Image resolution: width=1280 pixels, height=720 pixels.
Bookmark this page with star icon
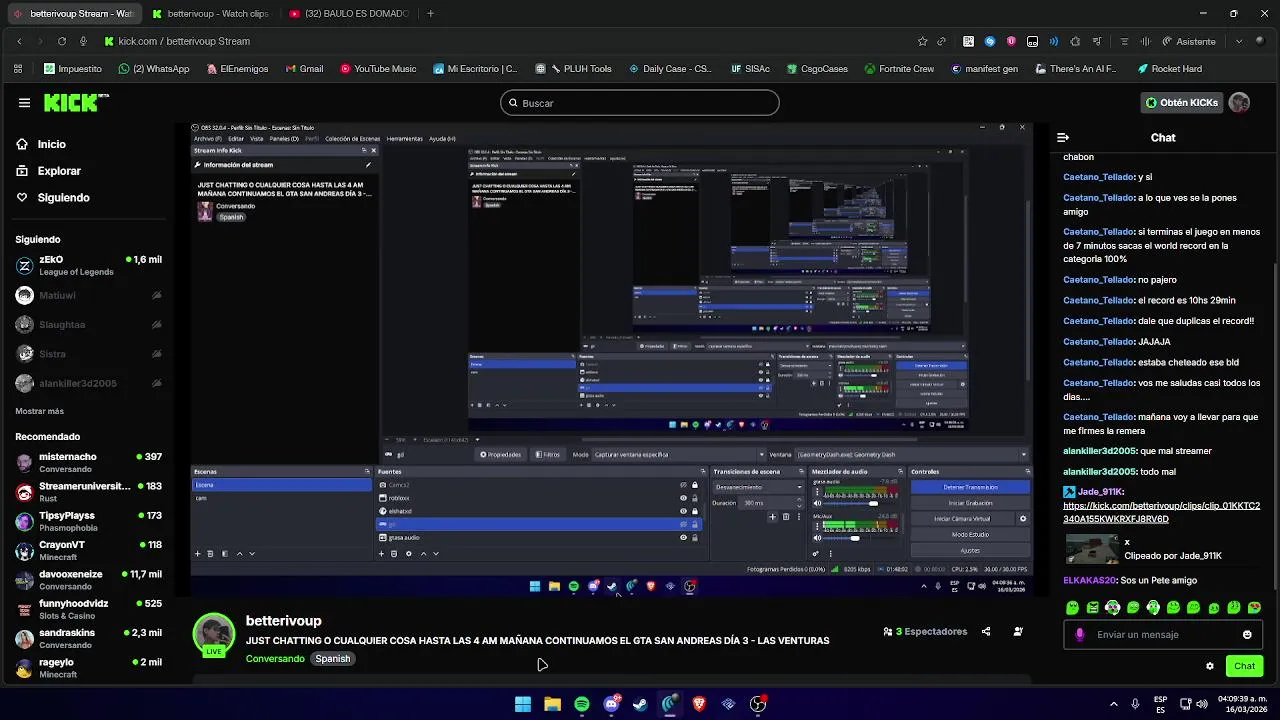(922, 41)
